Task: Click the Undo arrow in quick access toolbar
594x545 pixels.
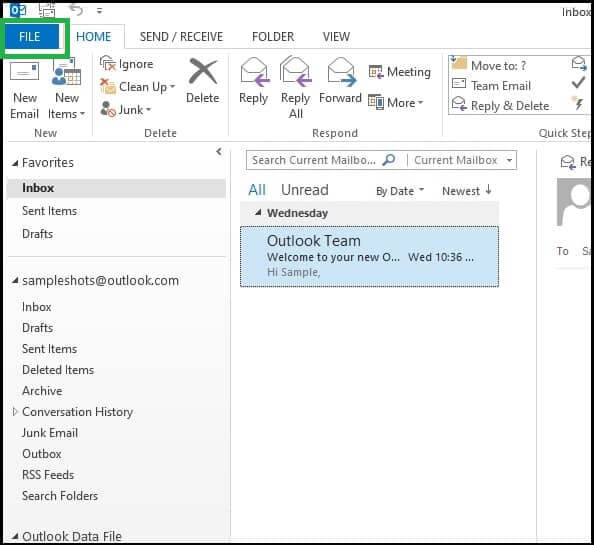Action: point(76,10)
